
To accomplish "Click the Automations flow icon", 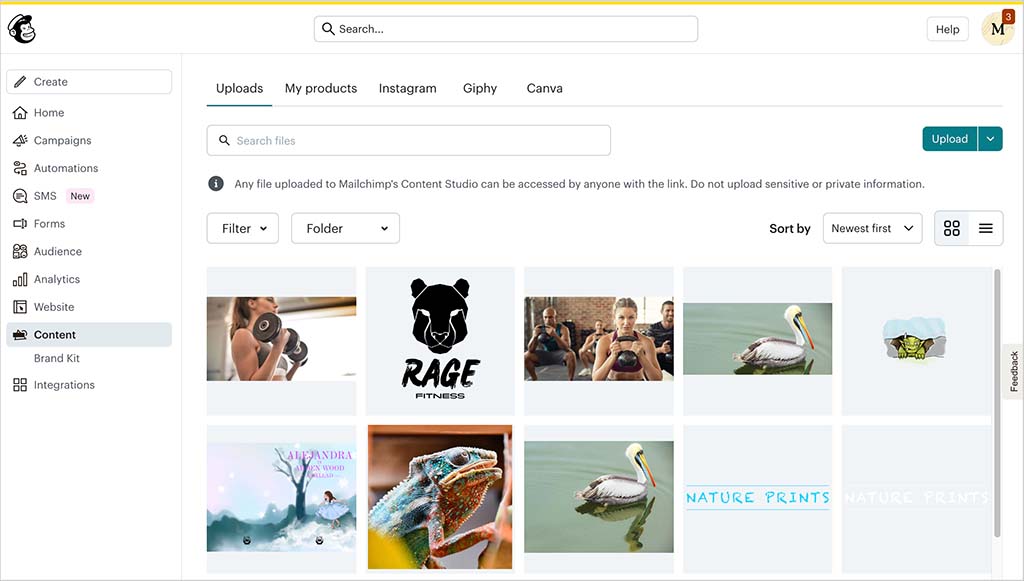I will [20, 168].
